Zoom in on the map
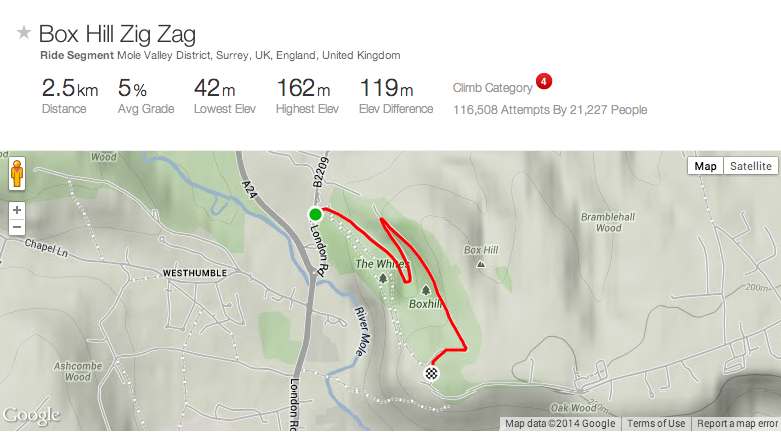The image size is (781, 432). point(16,210)
